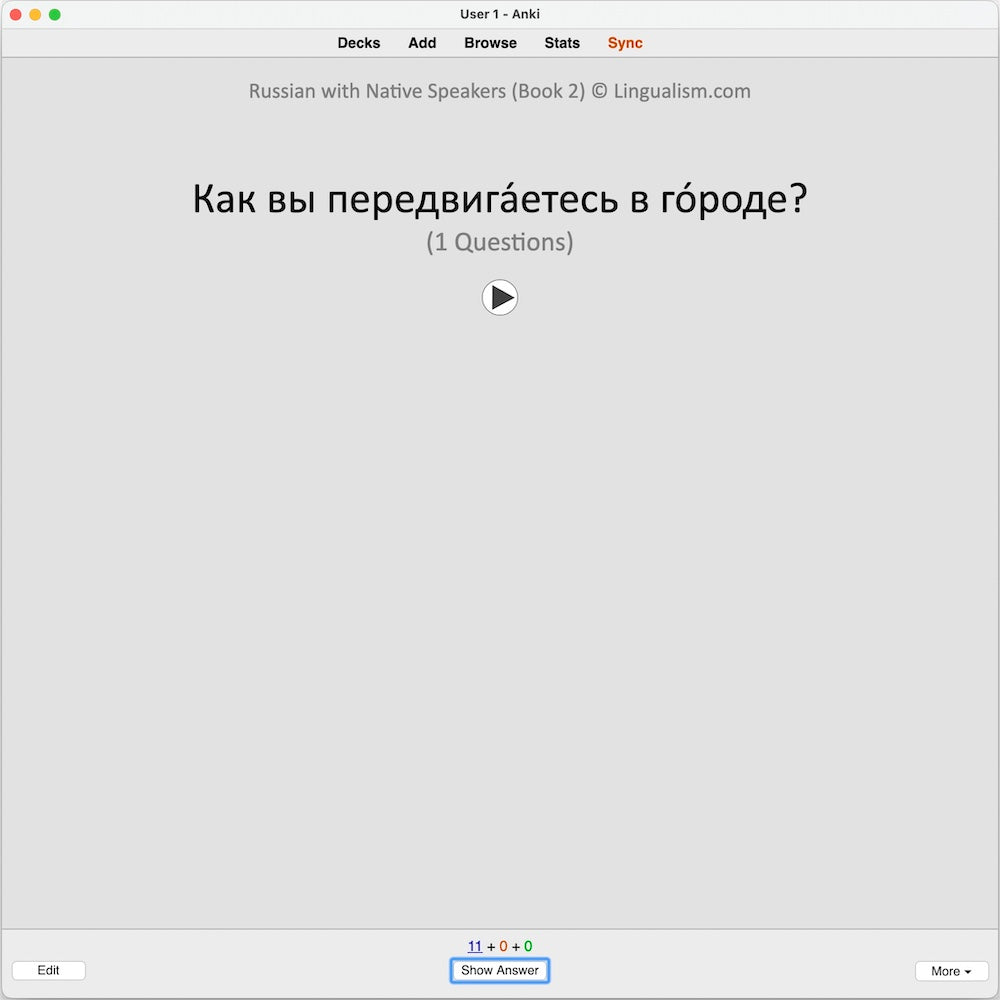The width and height of the screenshot is (1000, 1000).
Task: Click the play triangle inside the circle
Action: point(500,297)
